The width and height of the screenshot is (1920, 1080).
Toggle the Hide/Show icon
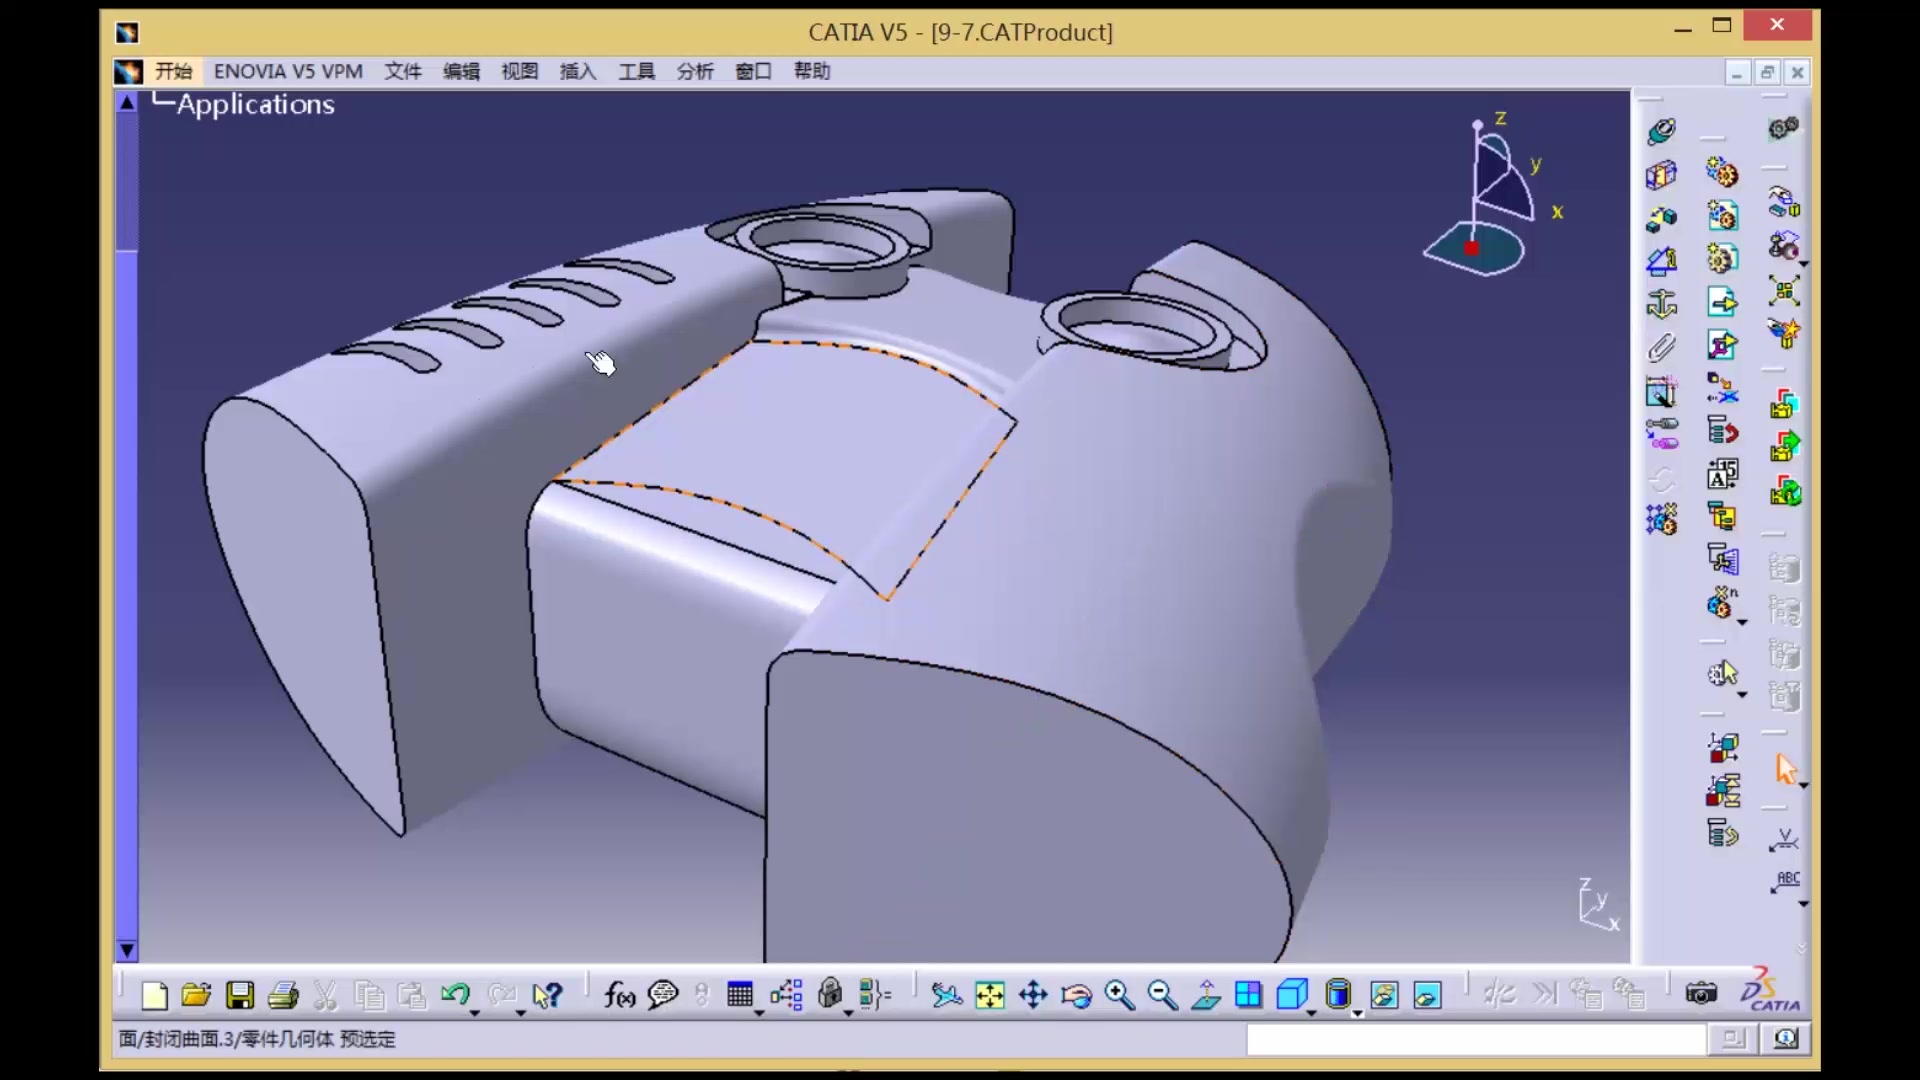coord(1384,995)
